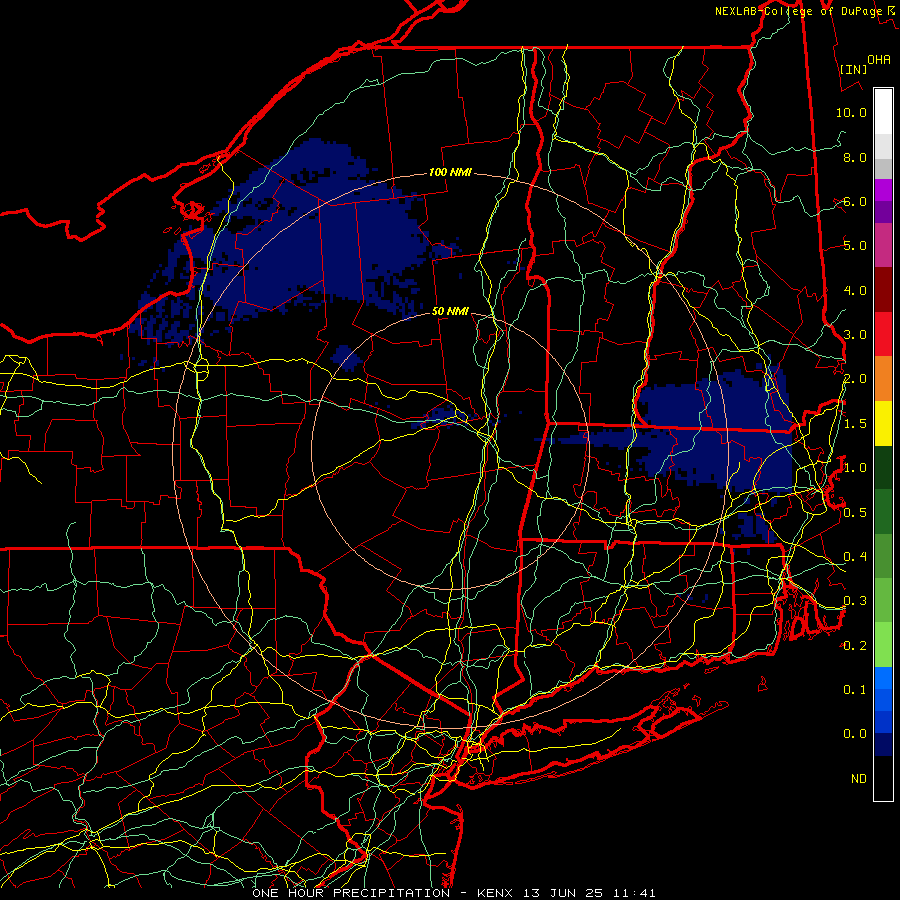Click the 'ND' no-data legend label
Viewport: 900px width, 900px height.
(859, 778)
